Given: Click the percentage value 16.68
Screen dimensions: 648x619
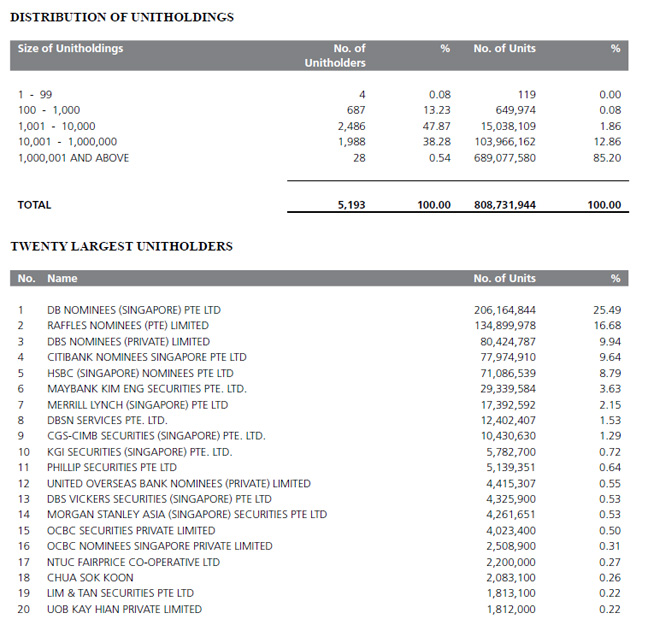Looking at the screenshot, I should pos(608,326).
